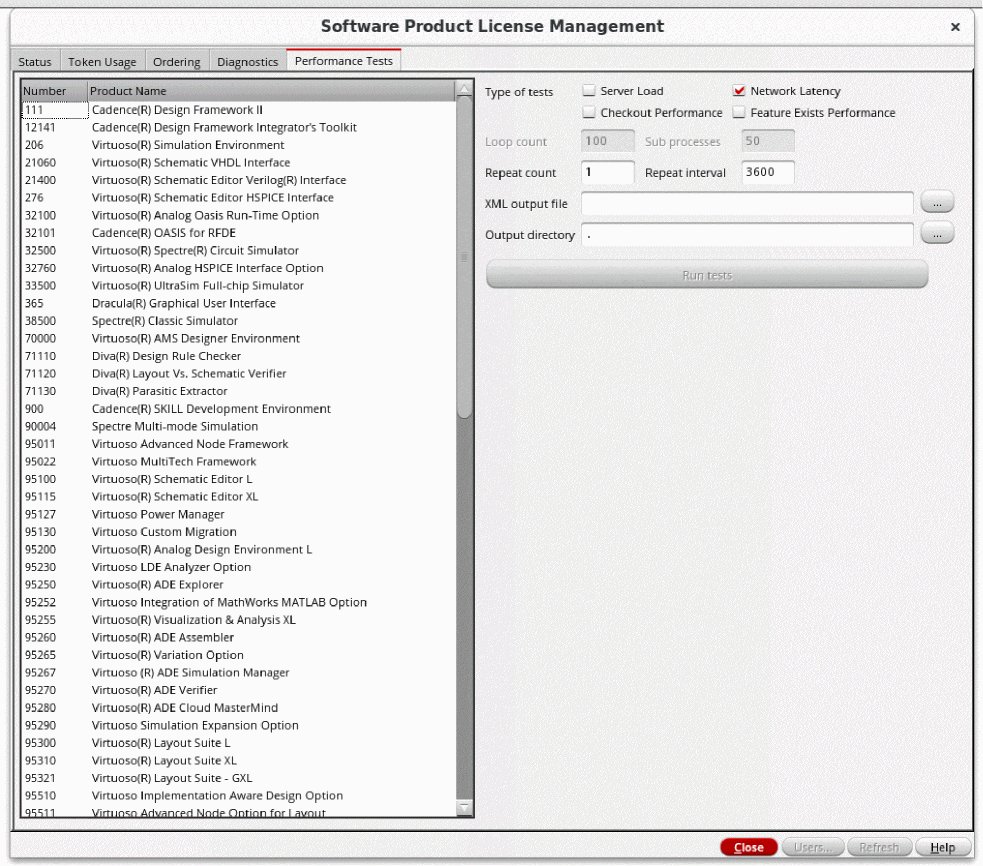
Task: Enable Checkout Performance test checkbox
Action: tap(589, 113)
